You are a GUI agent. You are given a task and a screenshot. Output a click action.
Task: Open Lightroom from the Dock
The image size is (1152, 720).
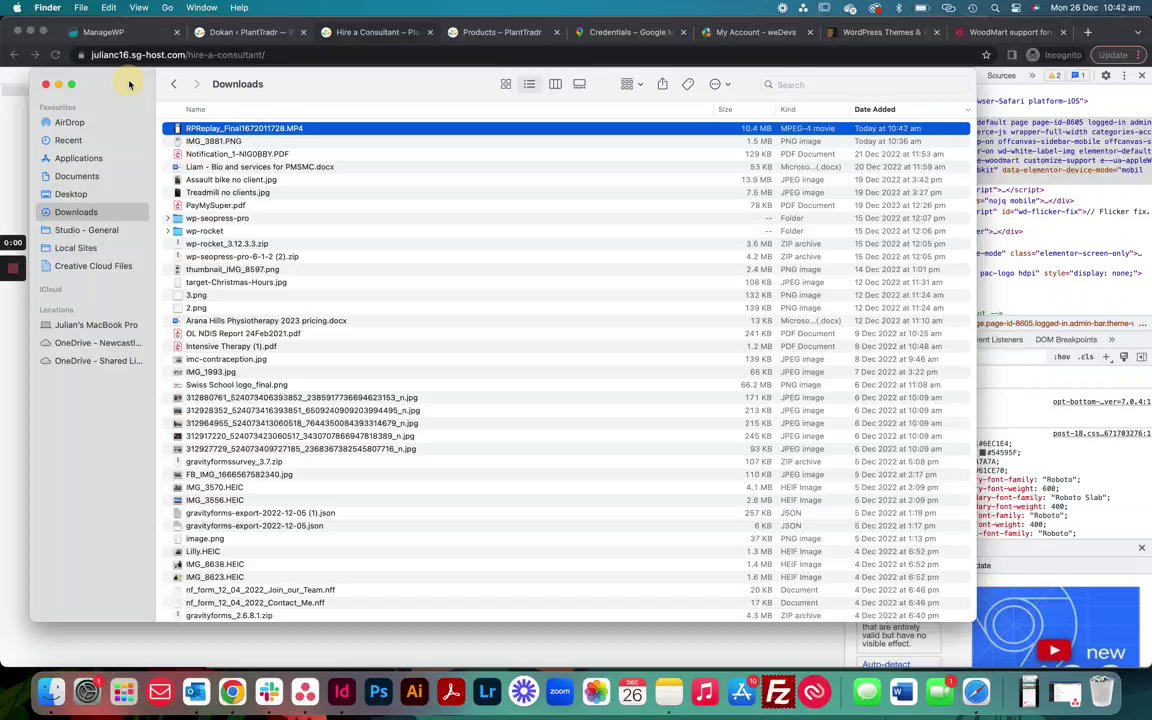pos(487,692)
